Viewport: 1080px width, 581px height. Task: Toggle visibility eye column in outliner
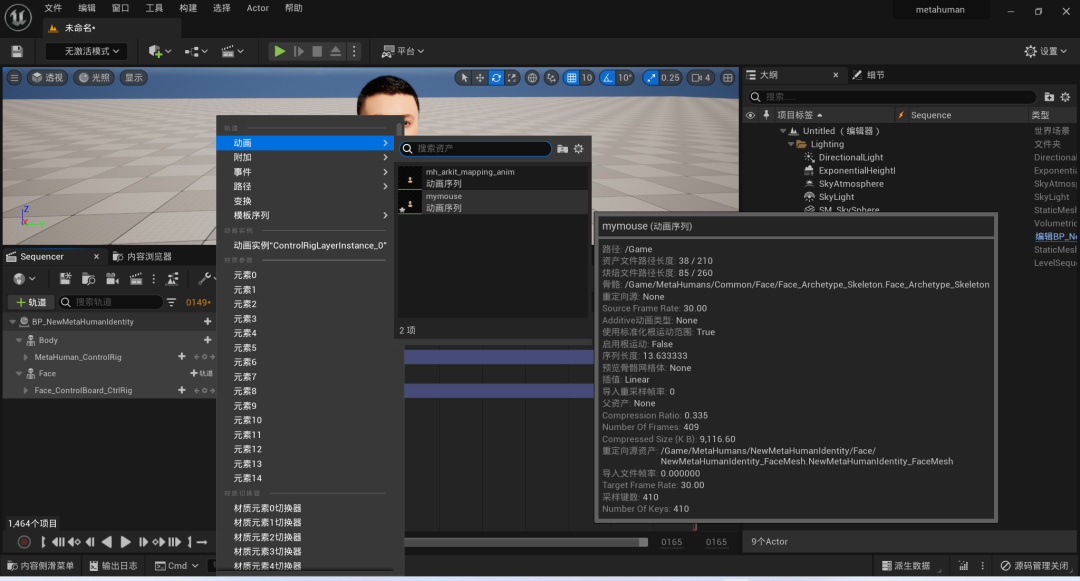pos(750,115)
